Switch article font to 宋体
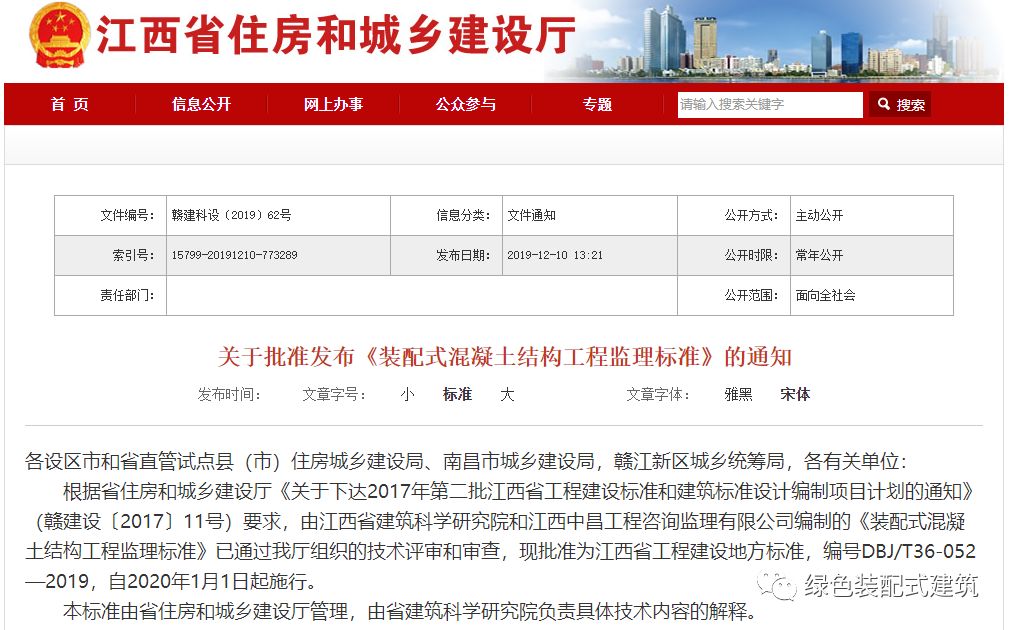1011x630 pixels. 795,395
